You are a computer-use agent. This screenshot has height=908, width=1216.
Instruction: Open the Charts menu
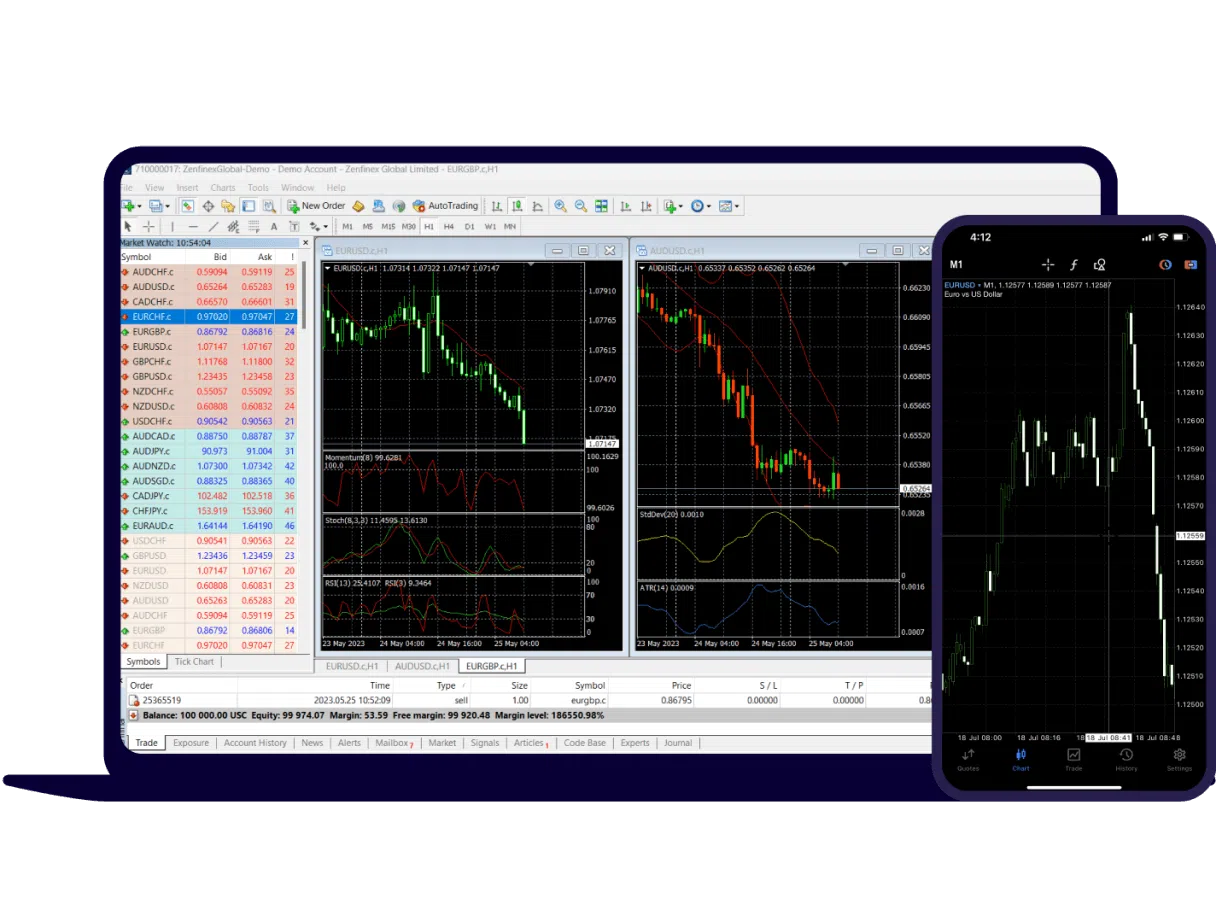[222, 188]
